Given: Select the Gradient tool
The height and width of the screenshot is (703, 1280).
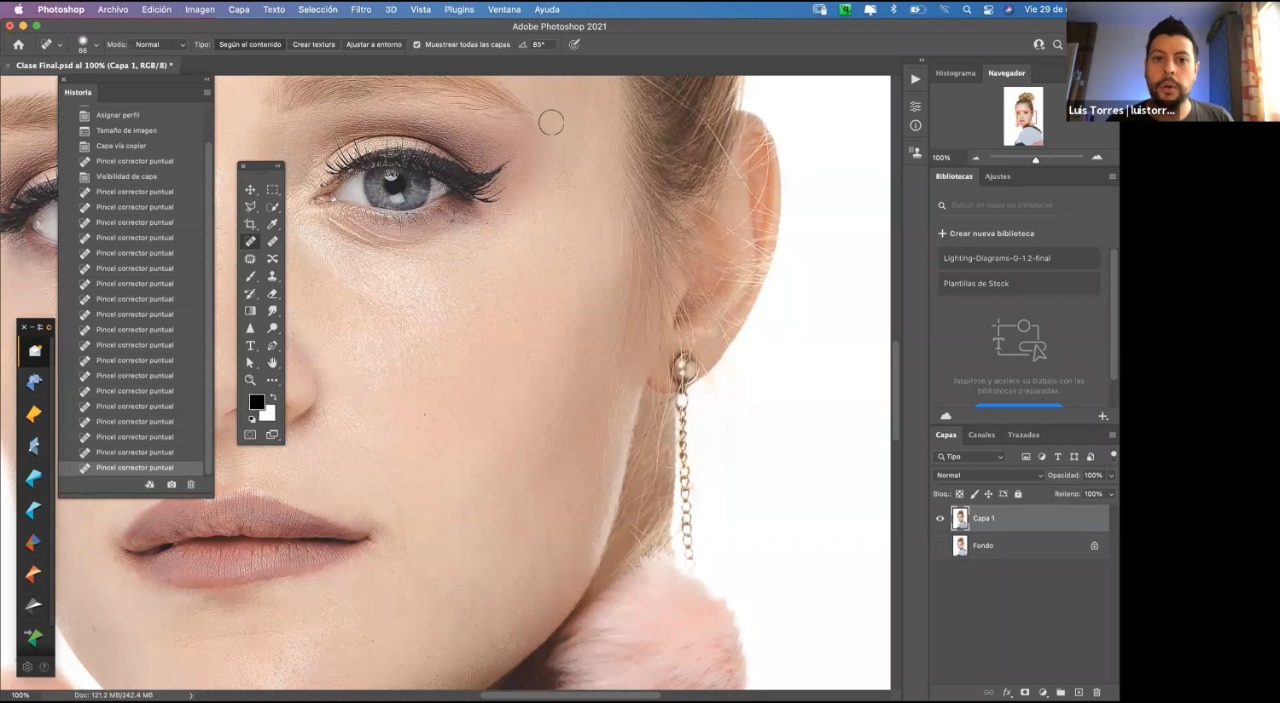Looking at the screenshot, I should tap(250, 311).
